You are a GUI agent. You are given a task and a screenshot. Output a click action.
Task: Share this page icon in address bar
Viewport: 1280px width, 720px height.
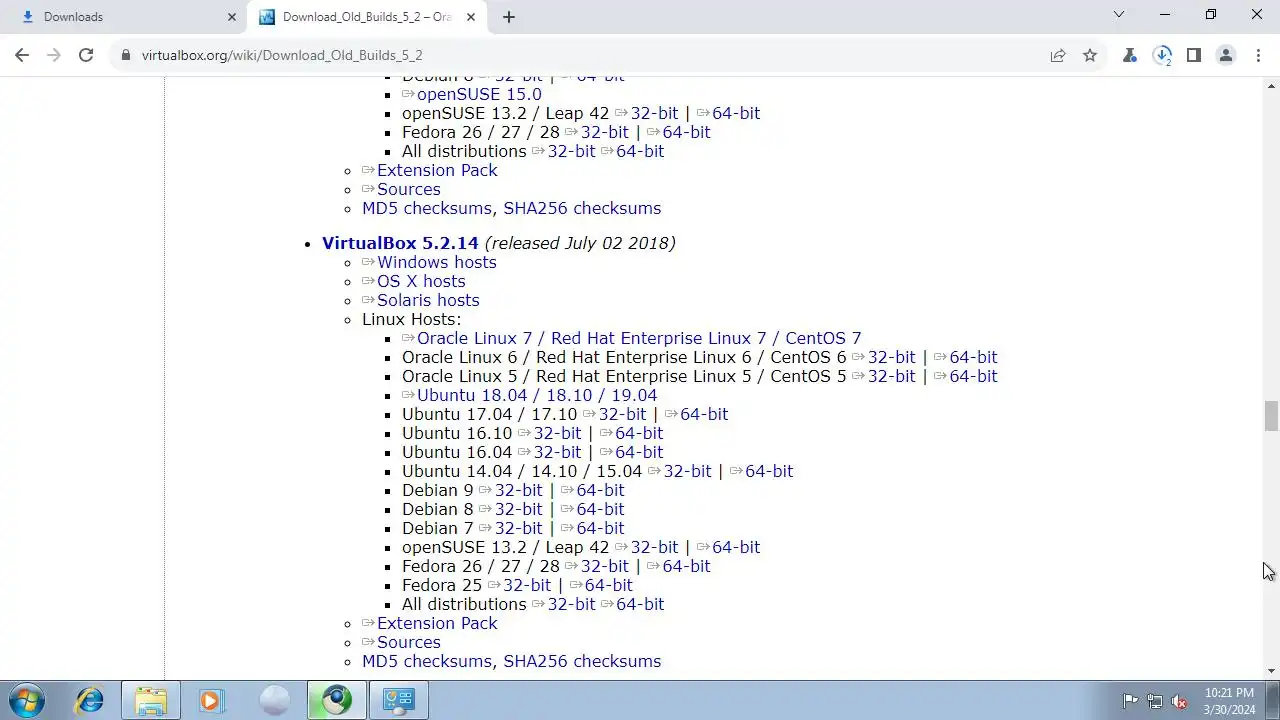pos(1058,55)
